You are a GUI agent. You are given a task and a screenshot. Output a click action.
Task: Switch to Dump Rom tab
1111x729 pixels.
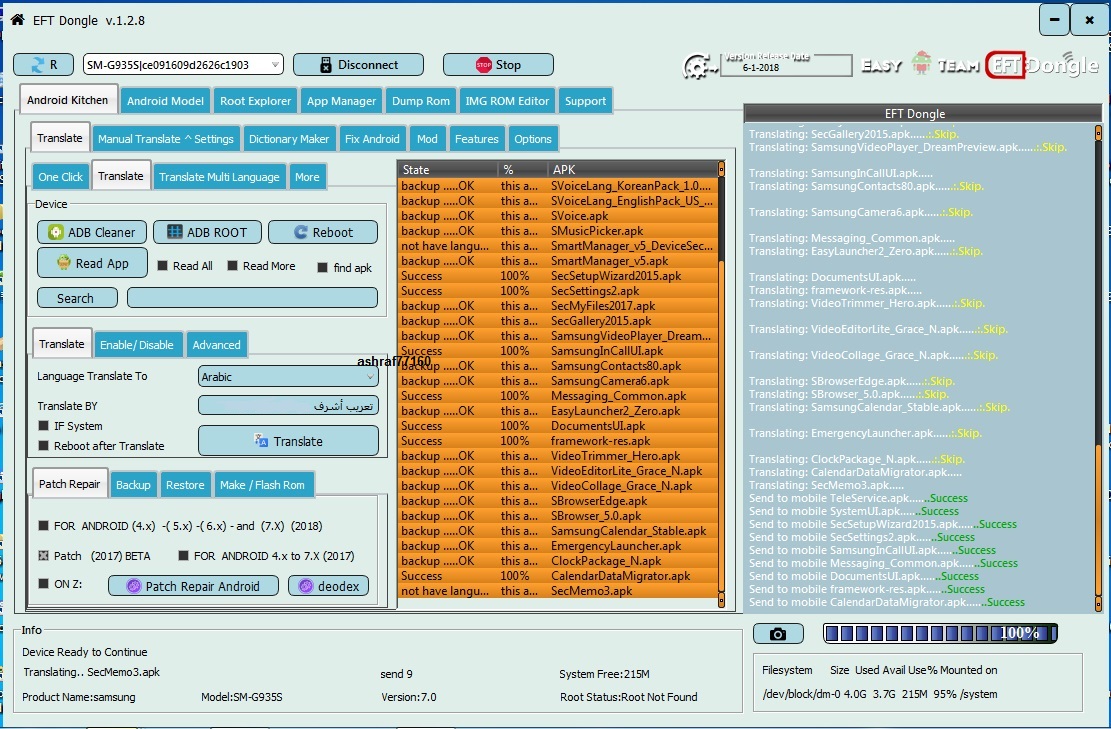click(x=421, y=101)
